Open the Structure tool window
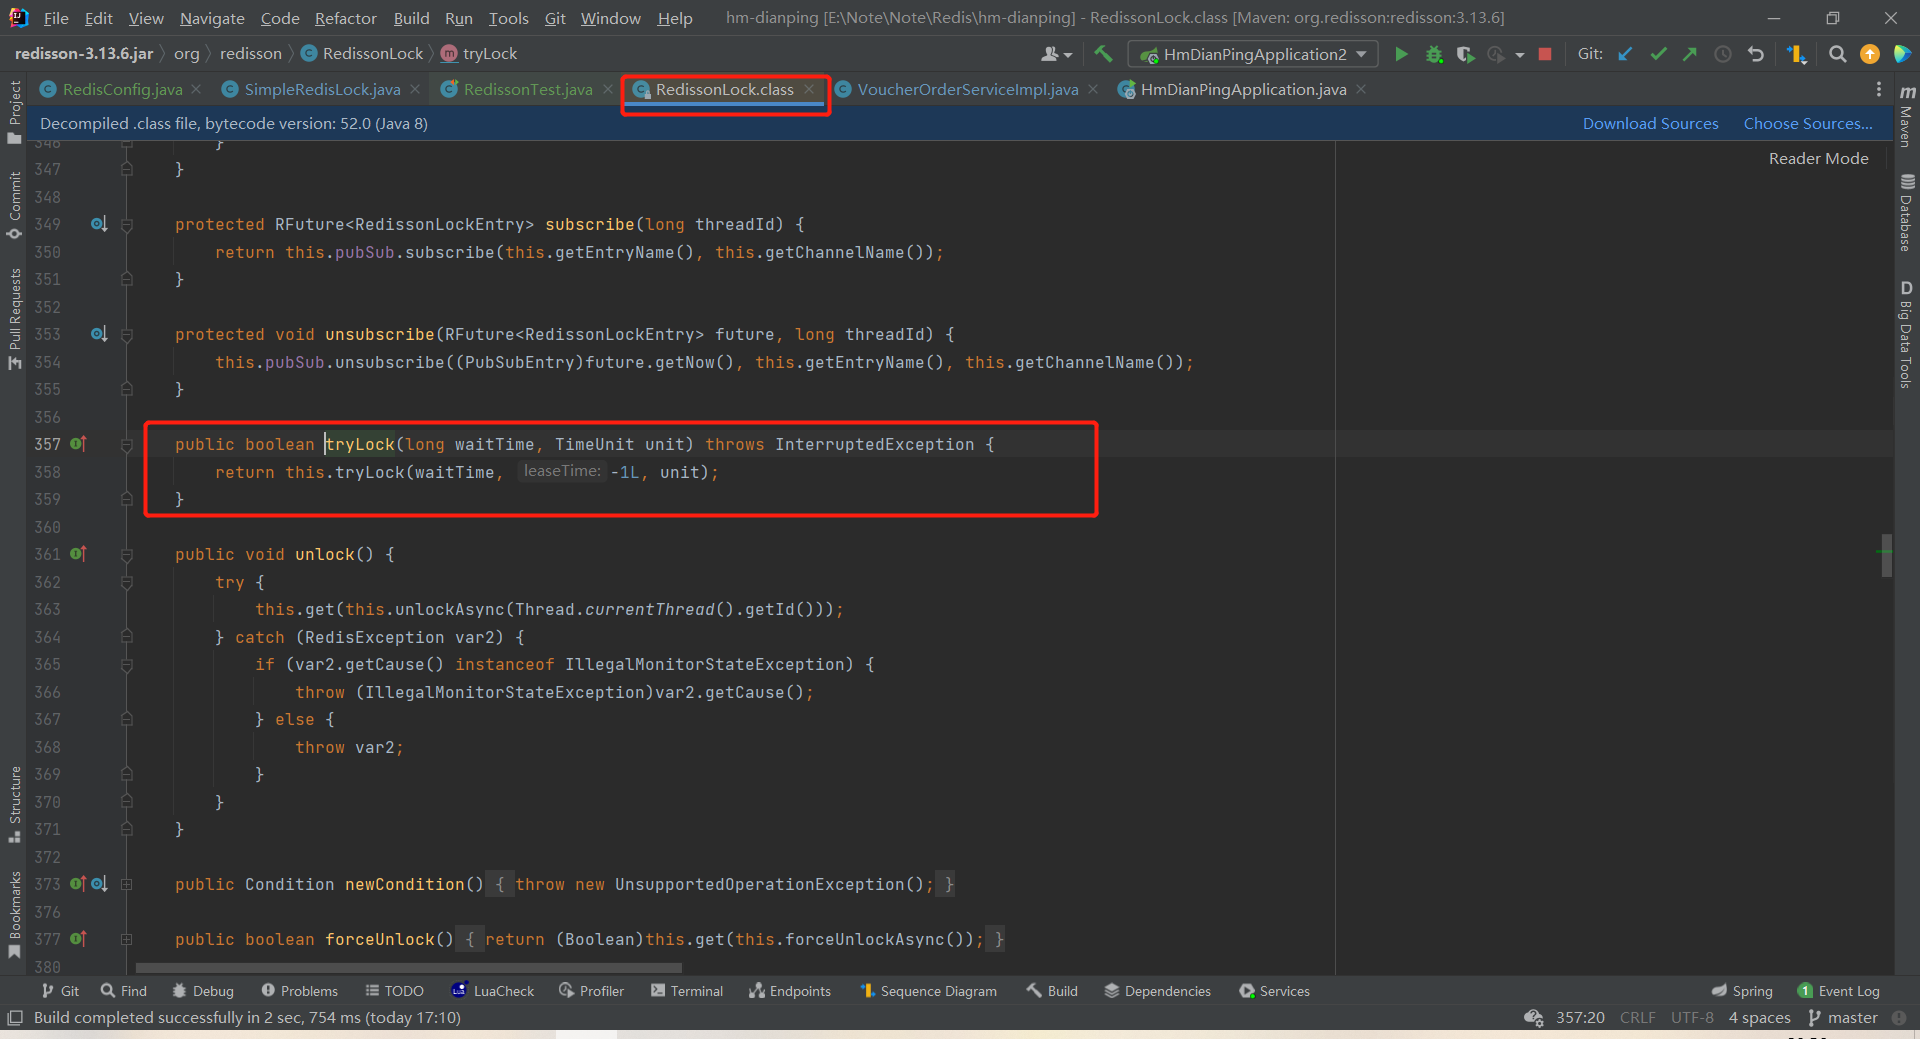Viewport: 1920px width, 1039px height. [14, 805]
